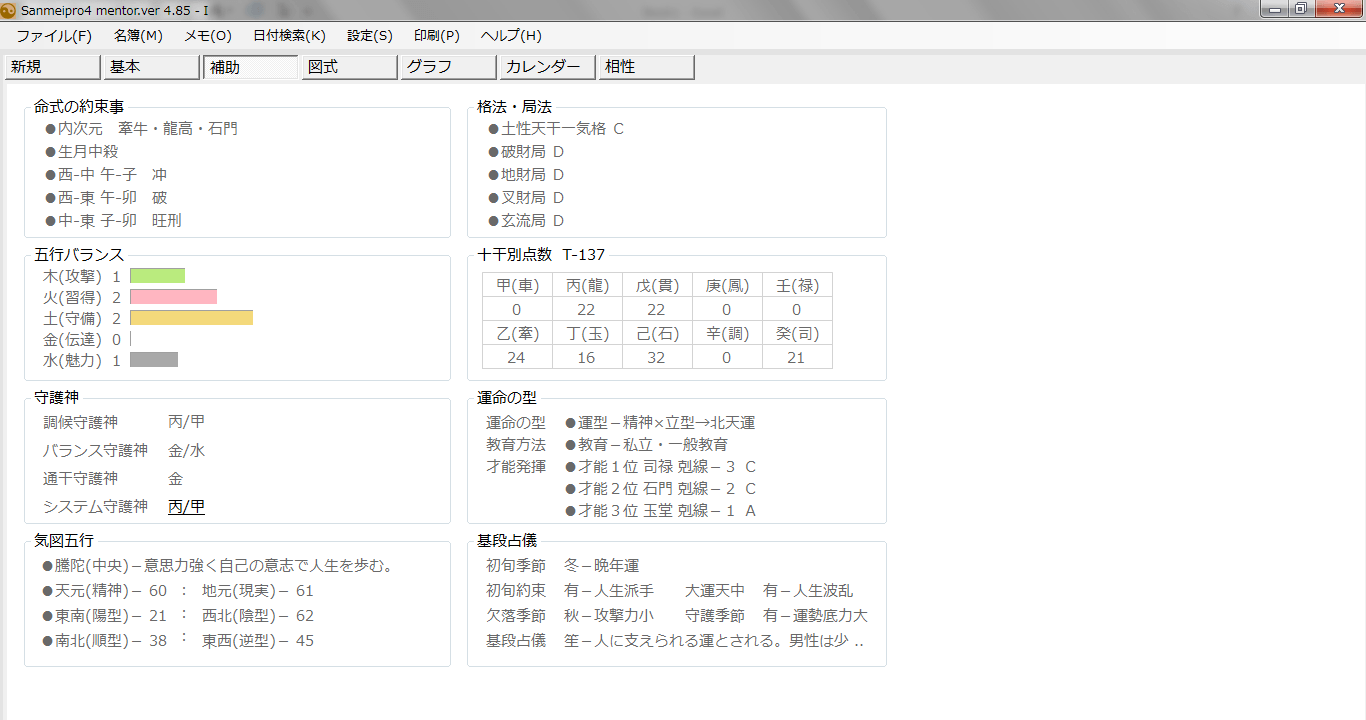Click the 西-東 午-卯 破 entry
Screen dimensions: 1366x720
pos(106,198)
